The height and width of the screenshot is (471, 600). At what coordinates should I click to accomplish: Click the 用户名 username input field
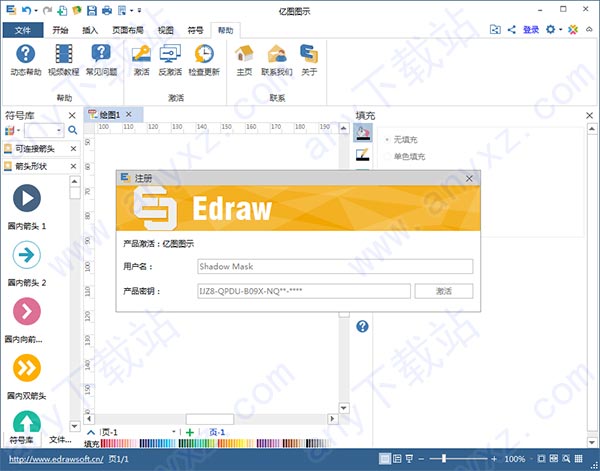click(334, 266)
